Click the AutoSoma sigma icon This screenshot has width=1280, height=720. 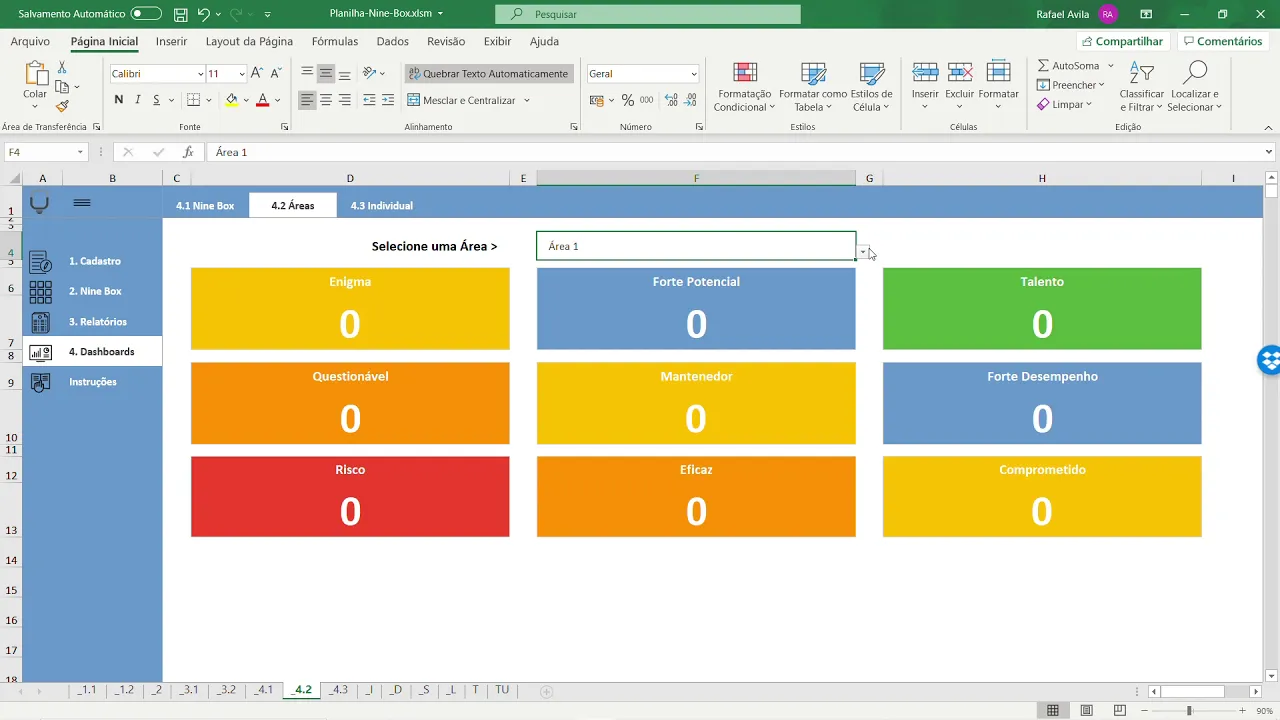pos(1043,66)
